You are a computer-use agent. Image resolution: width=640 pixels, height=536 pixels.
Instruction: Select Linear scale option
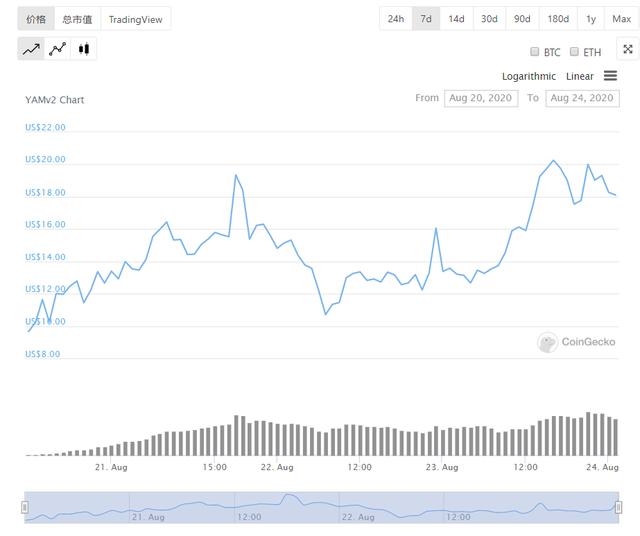[x=580, y=76]
